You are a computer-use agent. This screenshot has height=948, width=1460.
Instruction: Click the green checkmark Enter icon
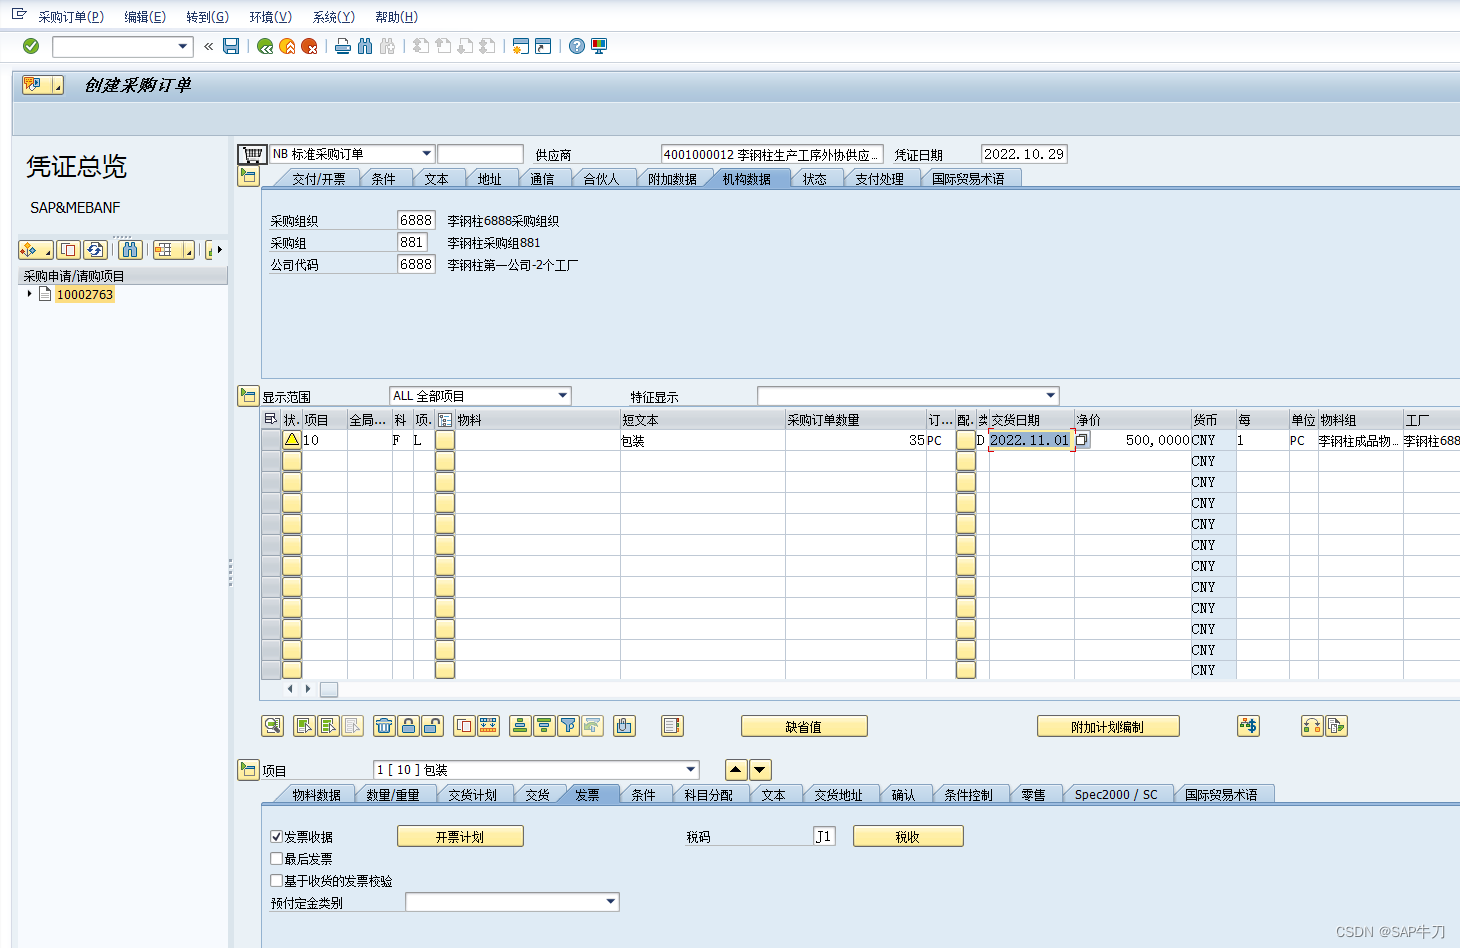tap(31, 46)
